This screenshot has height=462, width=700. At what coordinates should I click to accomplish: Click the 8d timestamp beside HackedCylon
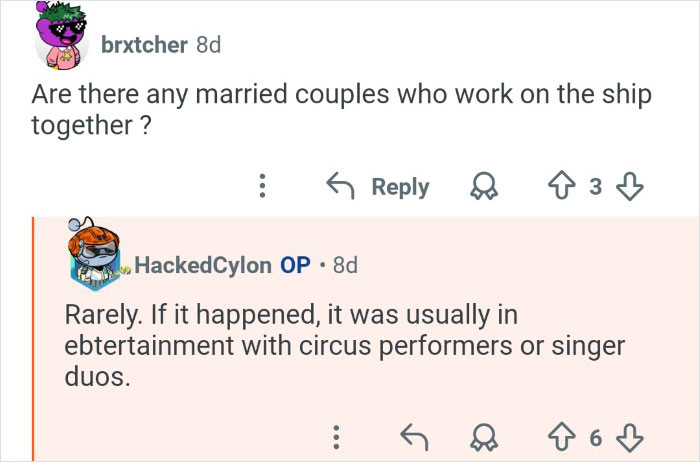345,265
